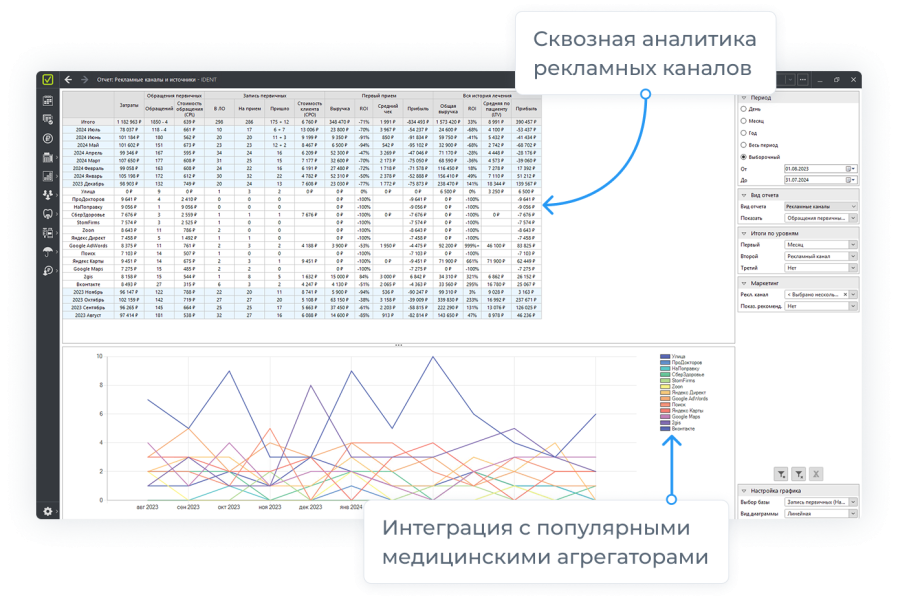
Task: Open the Рекл. канал dropdown arrow
Action: [853, 294]
